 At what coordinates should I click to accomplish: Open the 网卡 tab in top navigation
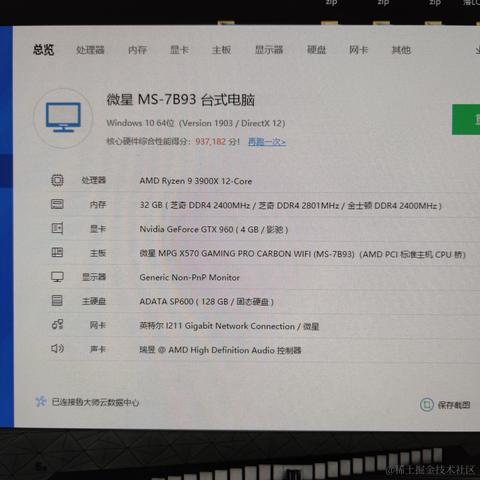coord(358,50)
